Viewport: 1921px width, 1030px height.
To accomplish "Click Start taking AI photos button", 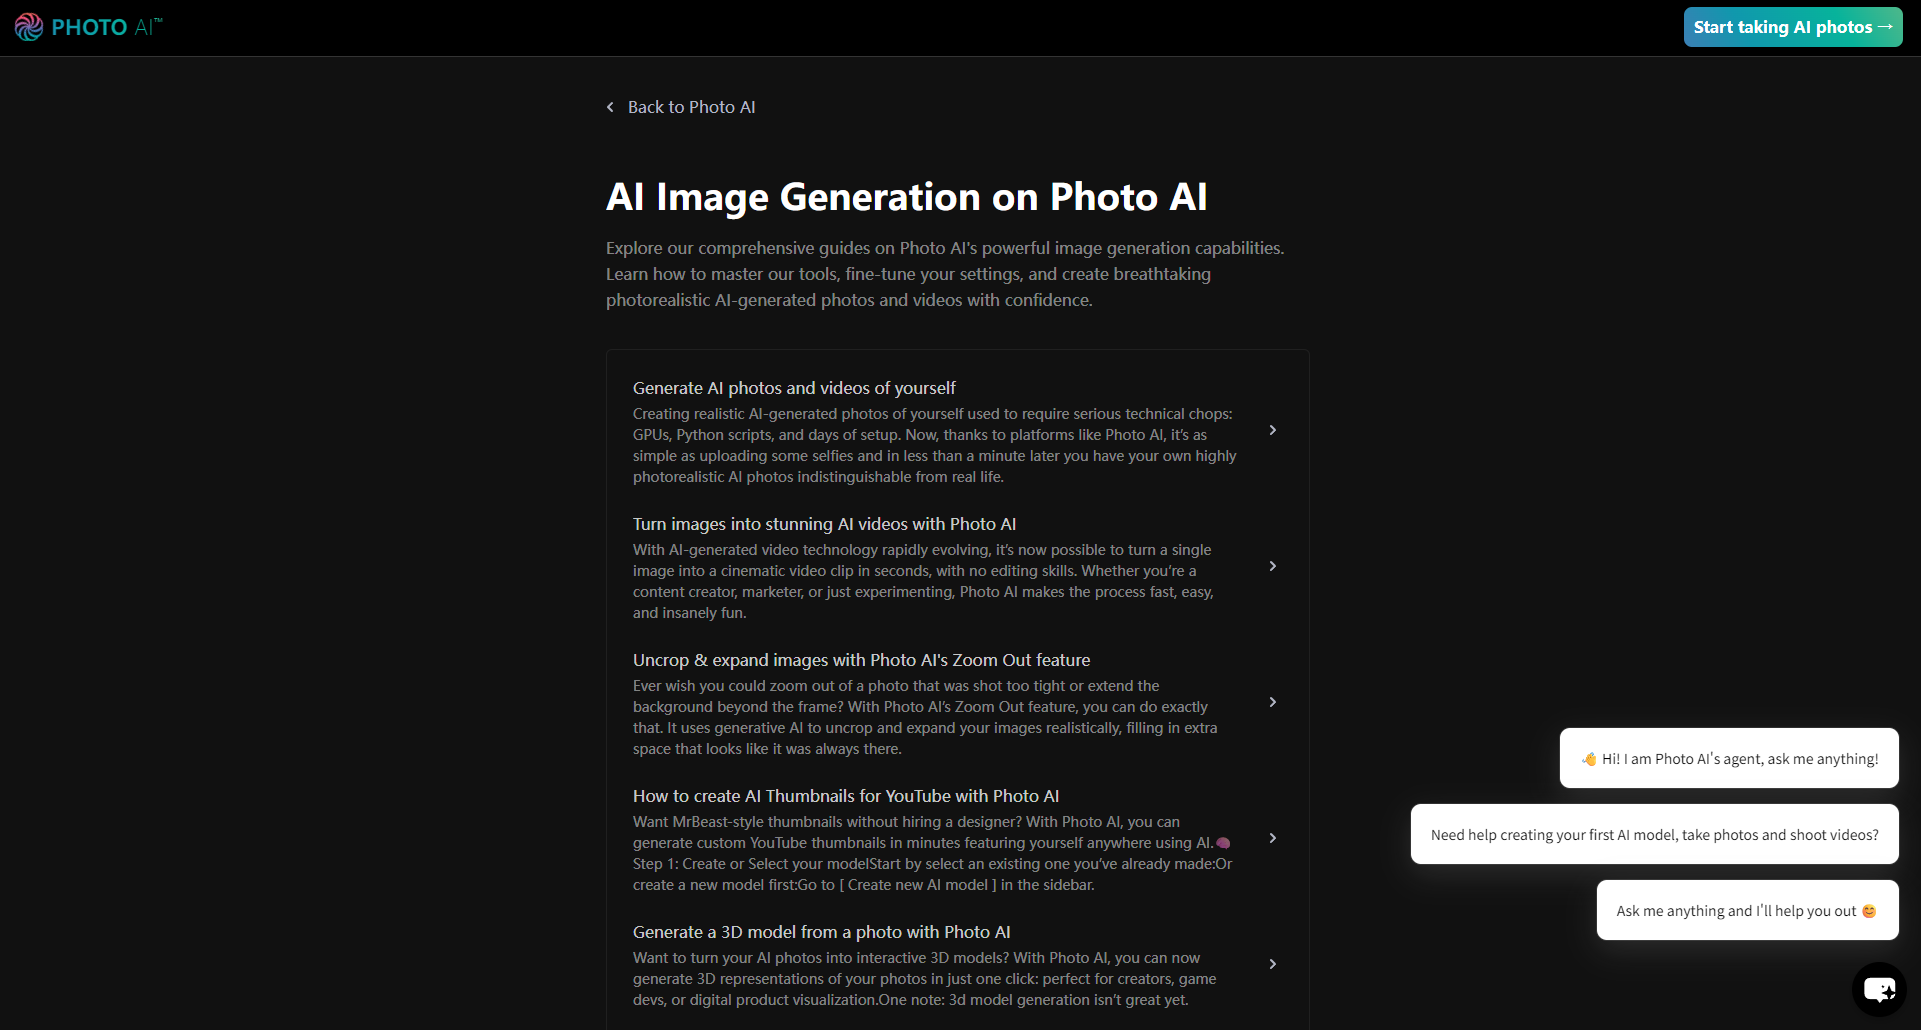I will coord(1793,27).
